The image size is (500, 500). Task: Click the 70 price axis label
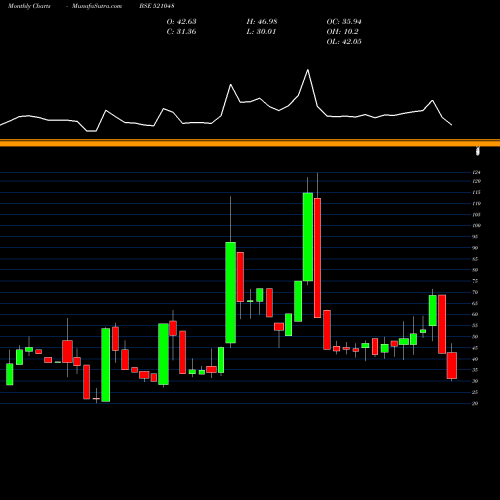click(x=475, y=292)
